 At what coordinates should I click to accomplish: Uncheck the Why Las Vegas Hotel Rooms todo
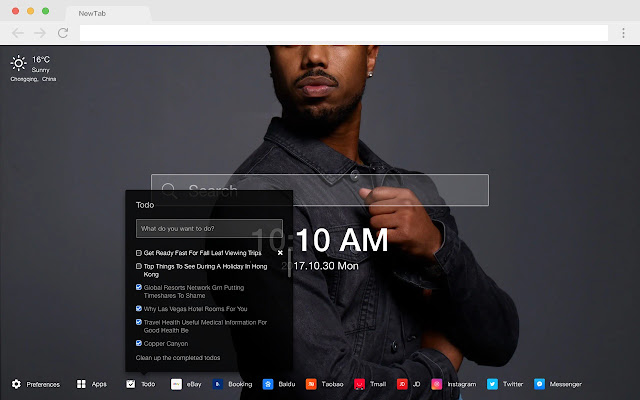[139, 309]
